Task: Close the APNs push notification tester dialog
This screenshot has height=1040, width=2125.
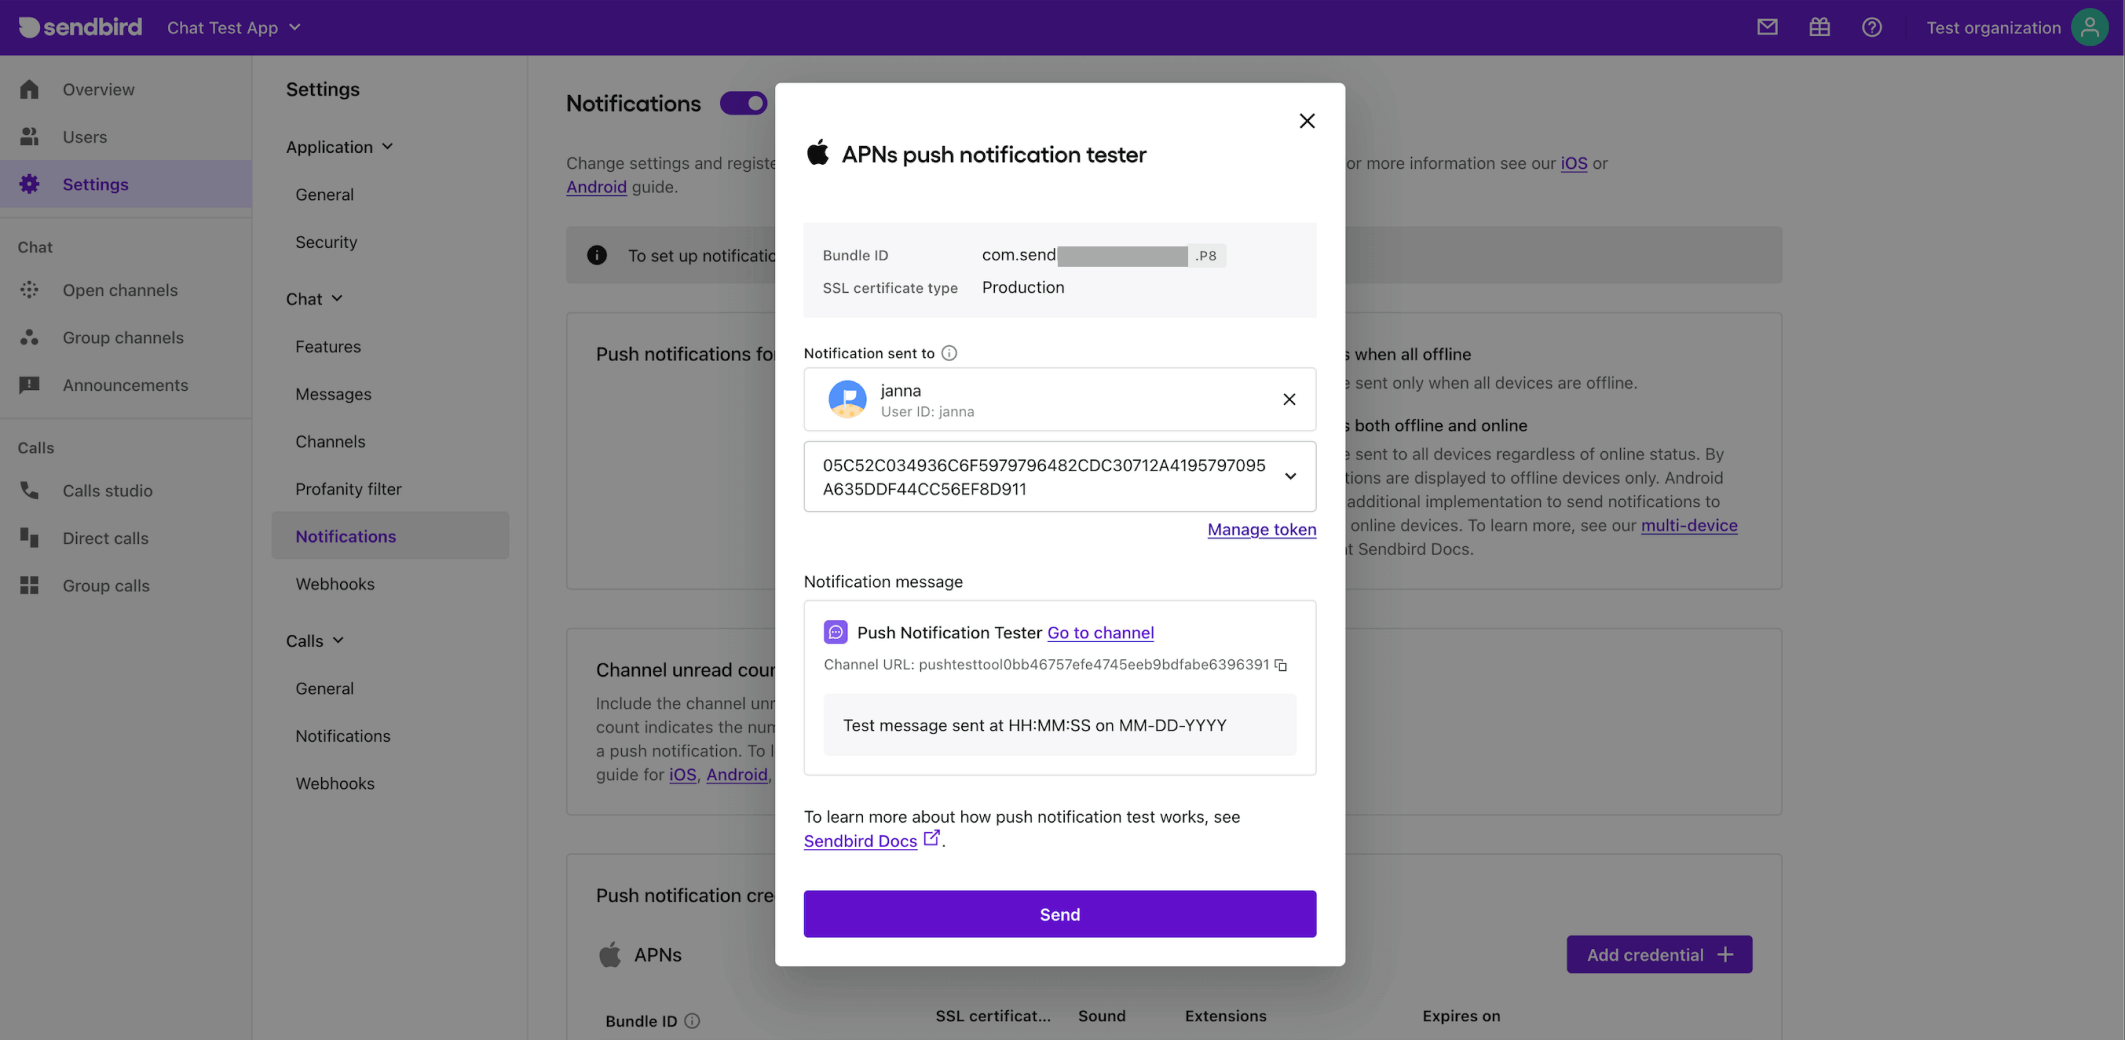Action: coord(1306,121)
